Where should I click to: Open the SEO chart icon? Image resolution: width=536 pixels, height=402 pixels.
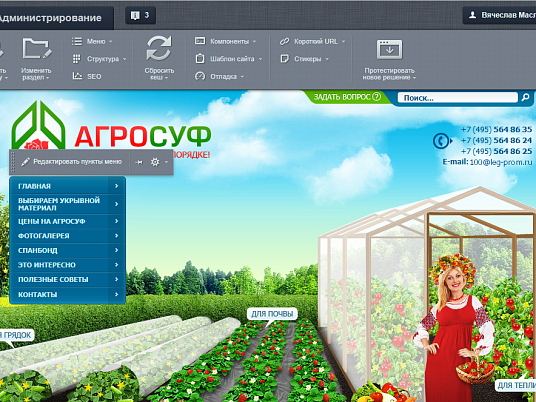click(x=77, y=76)
